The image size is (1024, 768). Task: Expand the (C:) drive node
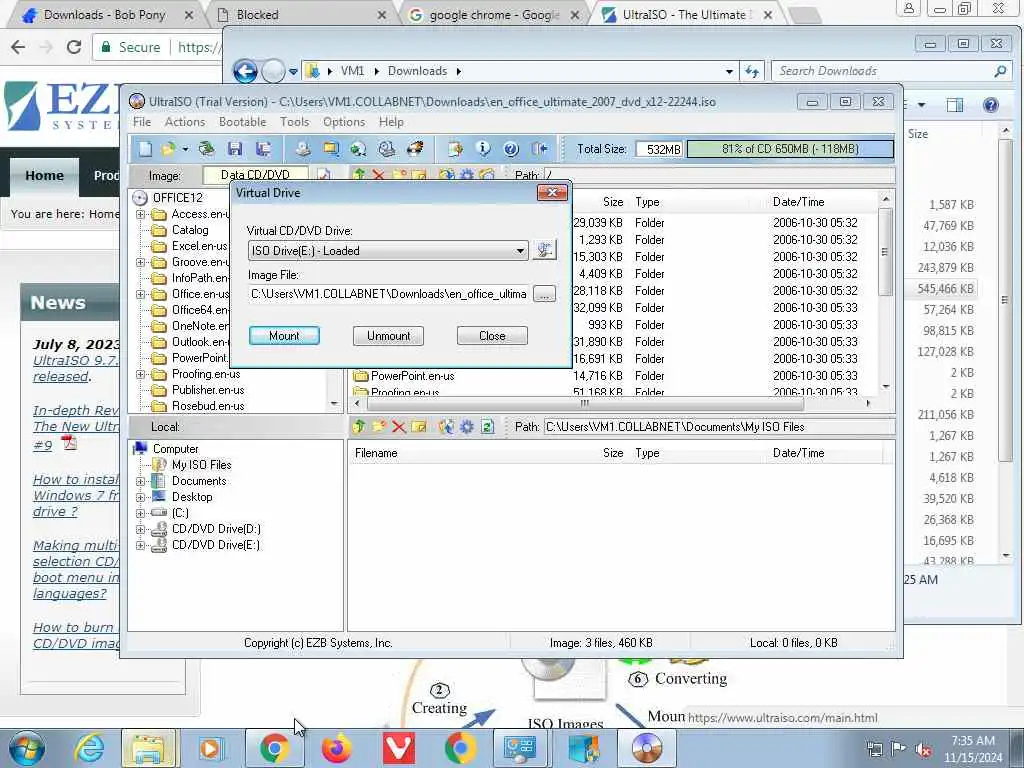(x=140, y=513)
